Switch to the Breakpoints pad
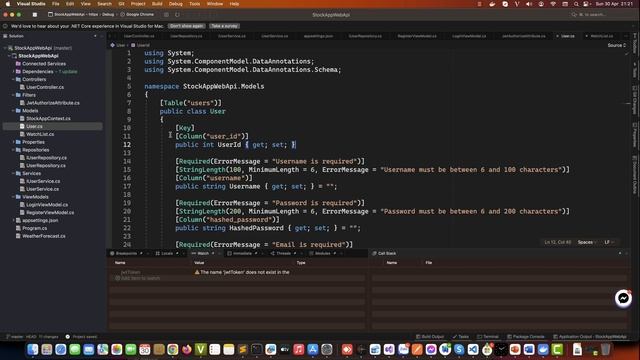This screenshot has width=640, height=360. coord(126,253)
